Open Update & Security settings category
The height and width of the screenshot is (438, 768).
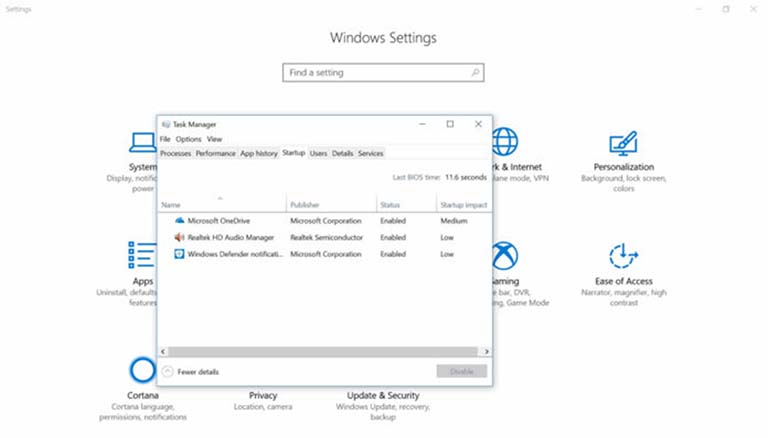(383, 395)
